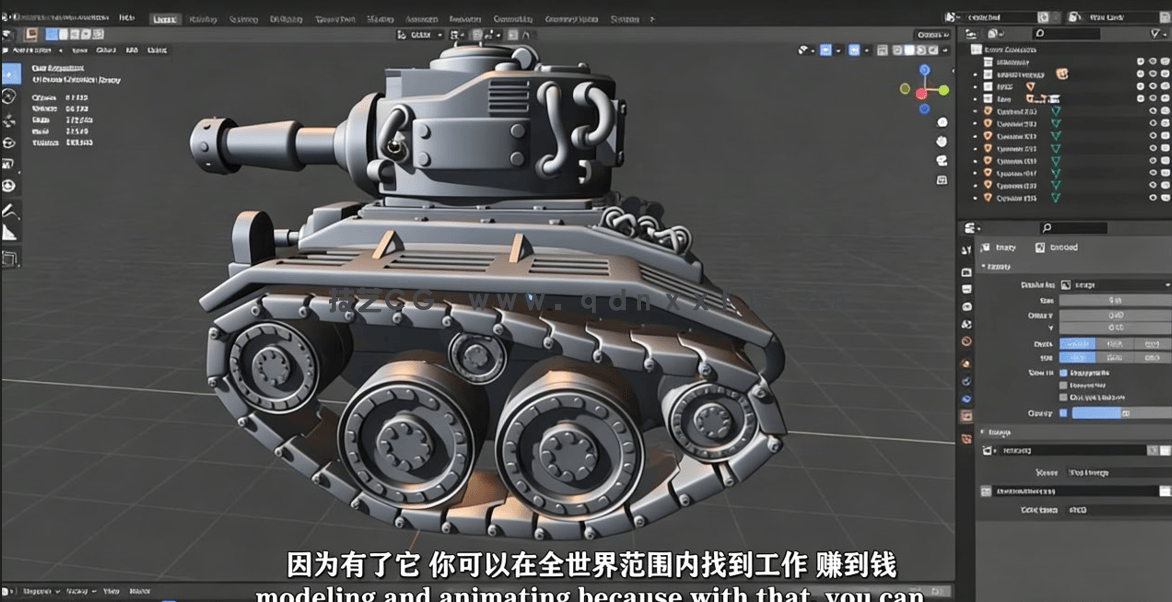
Task: Open the Help menu in the top bar
Action: pyautogui.click(x=127, y=18)
